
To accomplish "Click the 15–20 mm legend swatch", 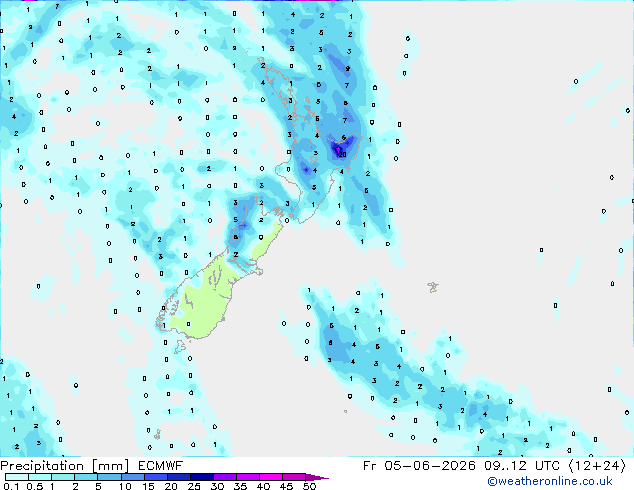I will [156, 477].
